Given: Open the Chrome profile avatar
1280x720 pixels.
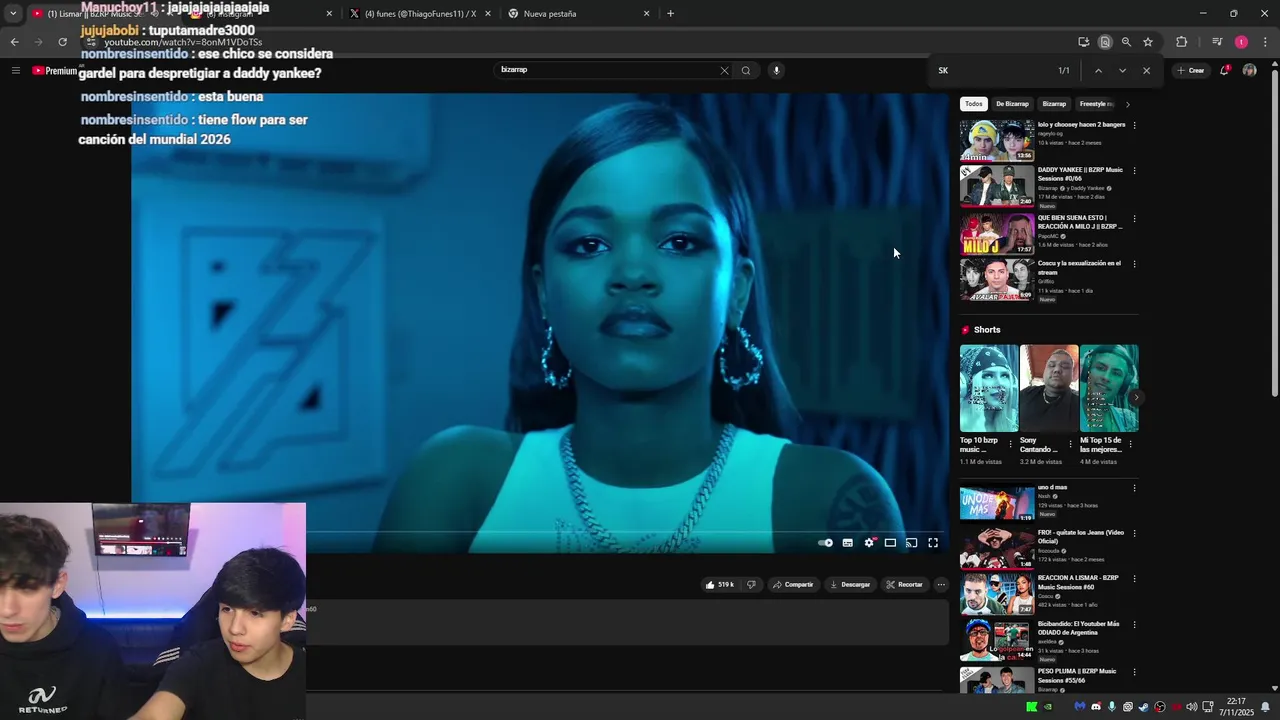Looking at the screenshot, I should (x=1241, y=42).
